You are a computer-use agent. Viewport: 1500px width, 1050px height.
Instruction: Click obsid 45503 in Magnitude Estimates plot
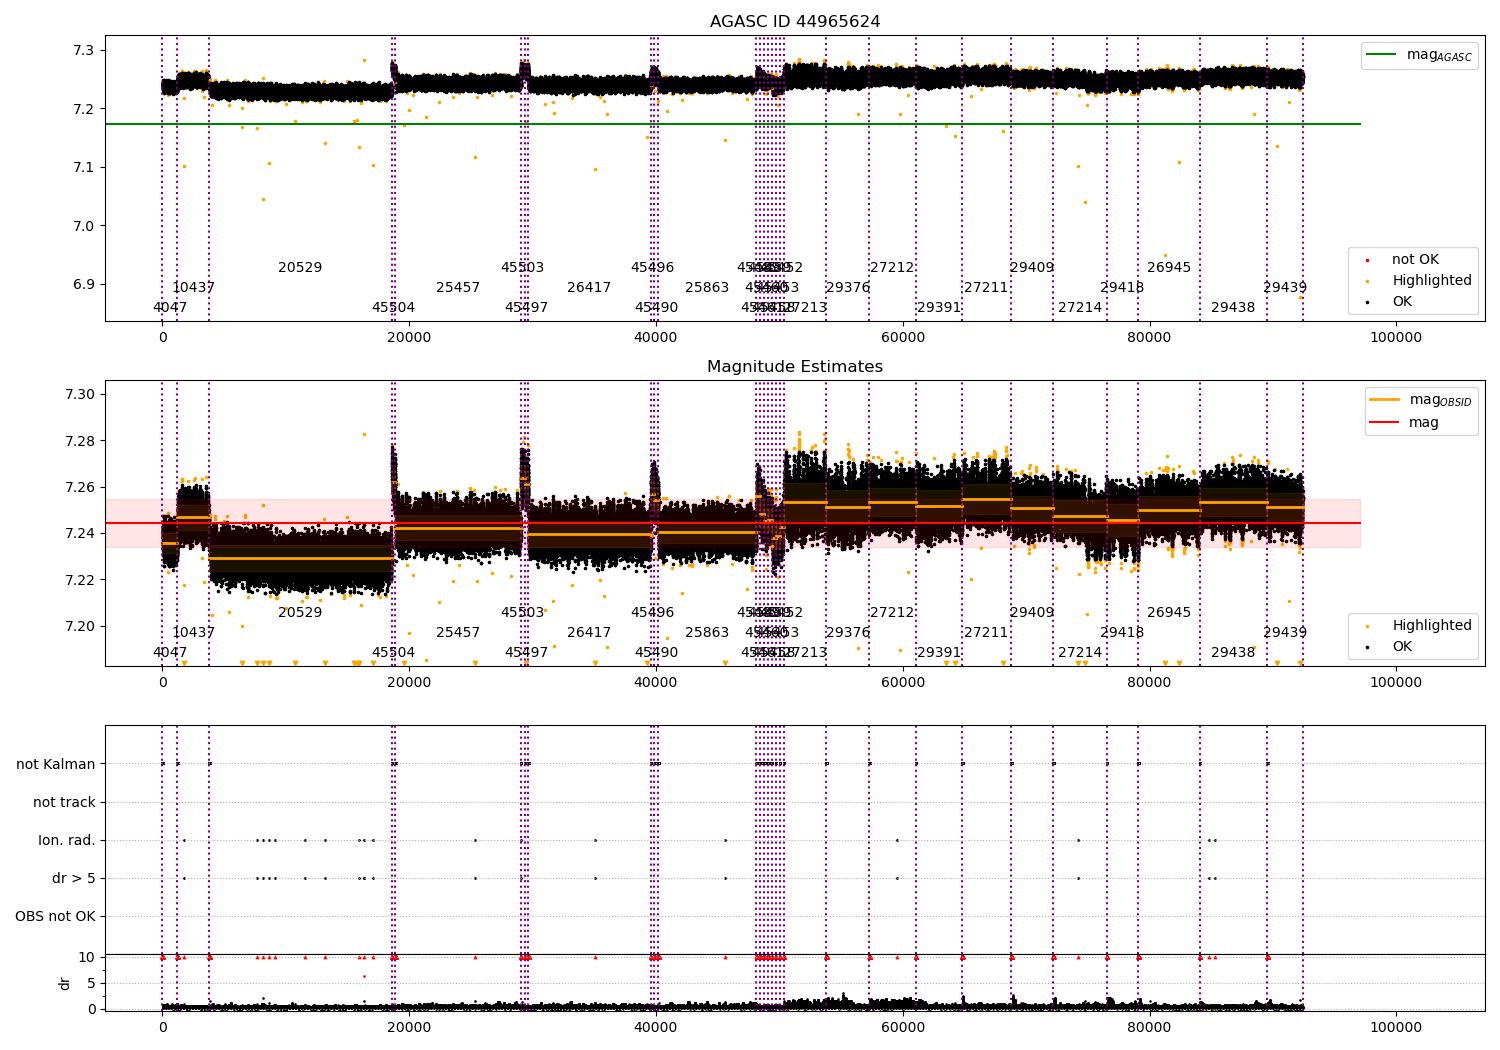pos(522,613)
